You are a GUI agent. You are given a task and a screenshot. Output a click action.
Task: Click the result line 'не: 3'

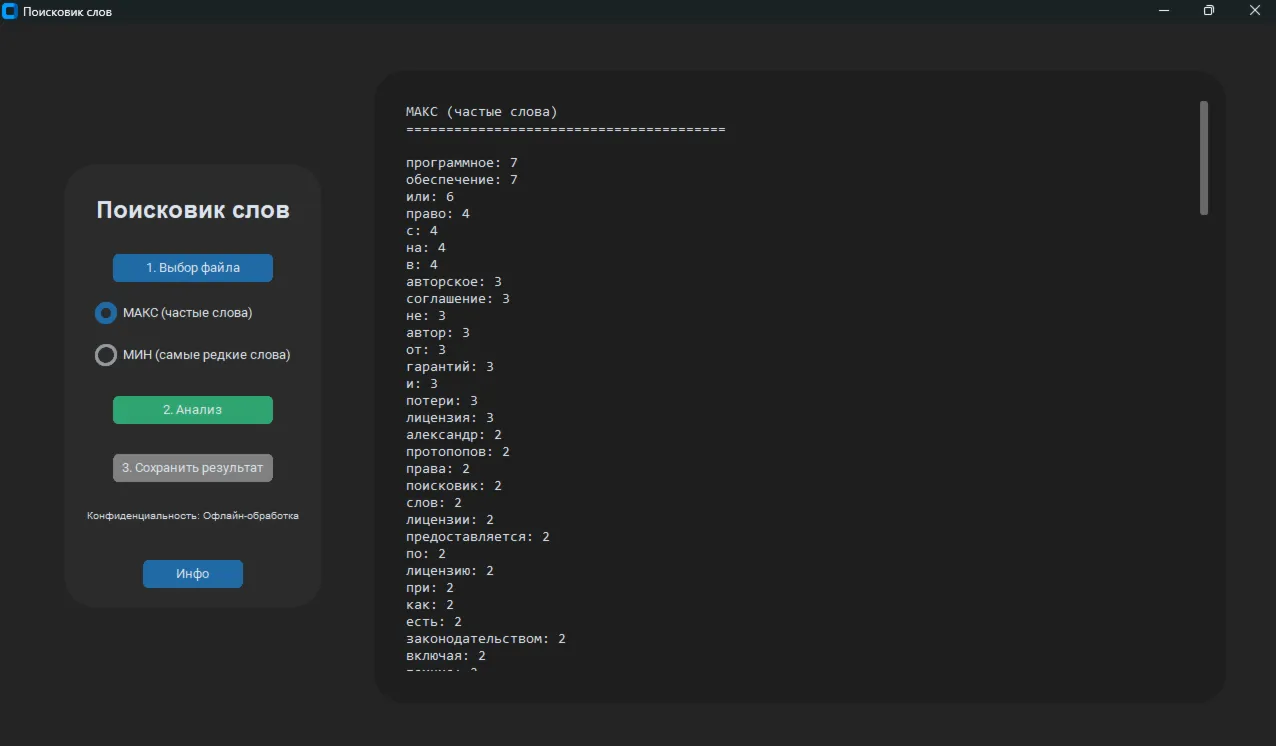point(426,316)
